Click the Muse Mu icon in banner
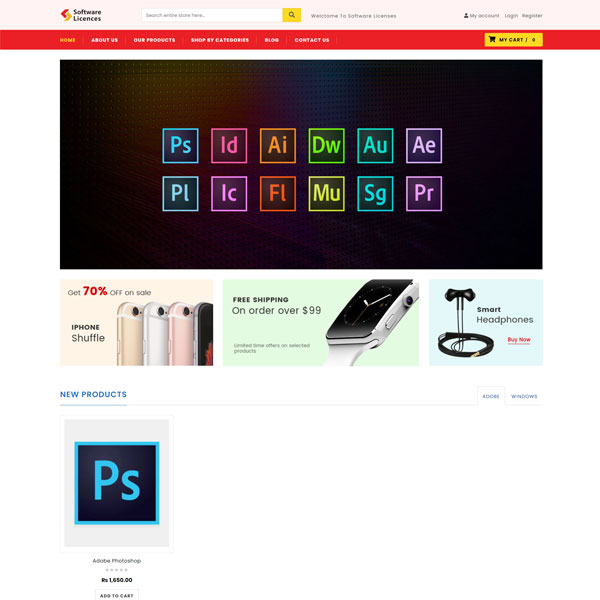The width and height of the screenshot is (600, 600). [326, 193]
